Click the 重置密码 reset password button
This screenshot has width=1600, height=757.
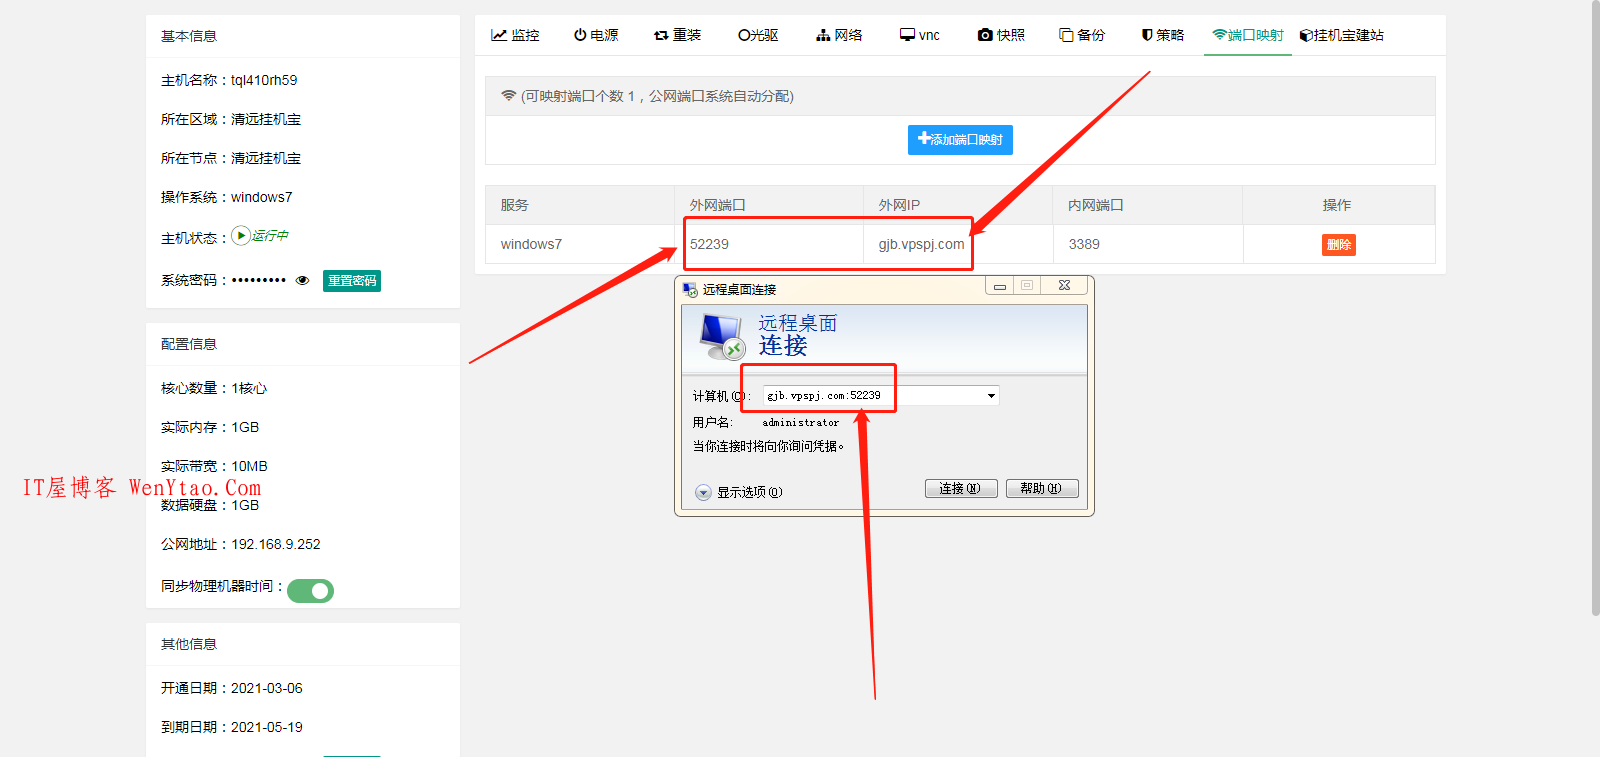point(352,281)
